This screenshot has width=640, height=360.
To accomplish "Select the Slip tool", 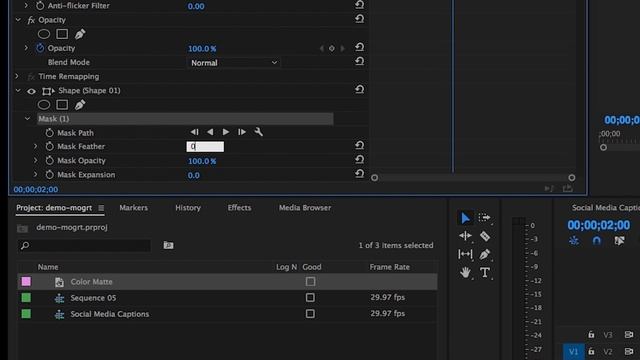I will [x=465, y=254].
